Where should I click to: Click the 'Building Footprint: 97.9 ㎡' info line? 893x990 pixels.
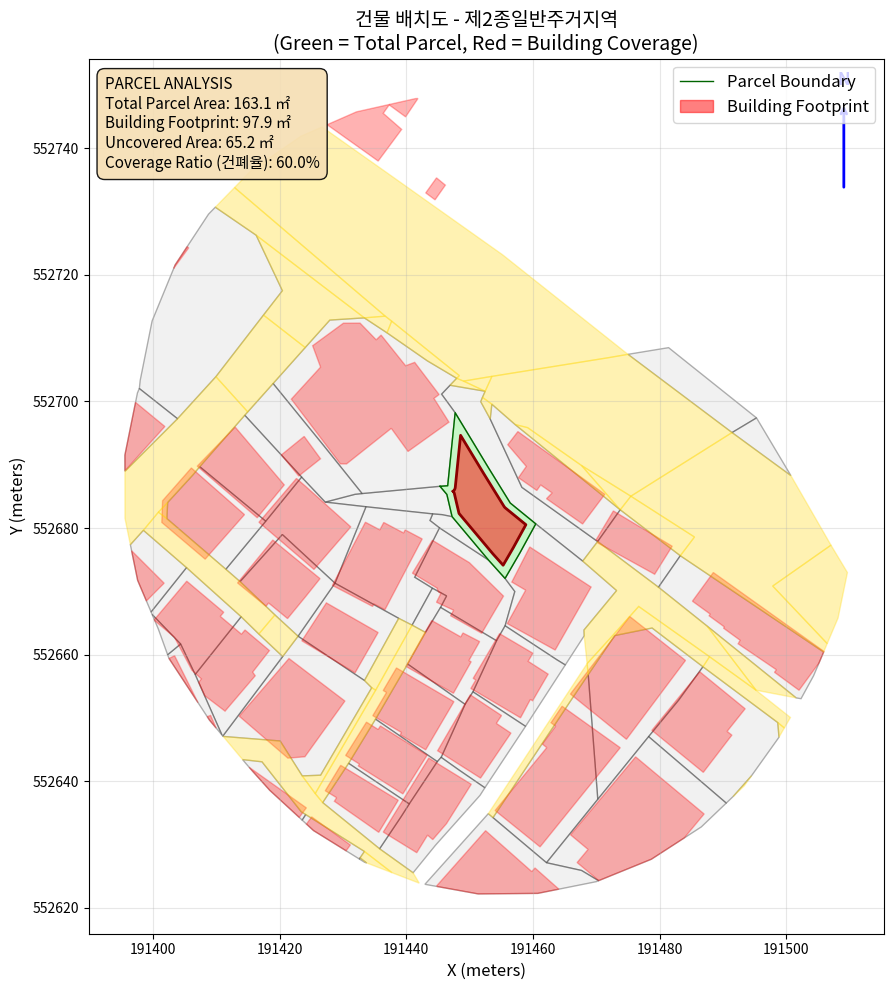197,122
